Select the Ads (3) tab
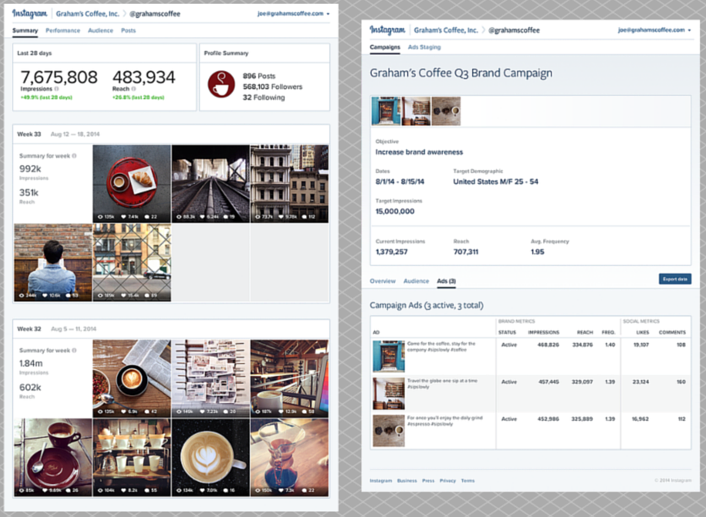 446,281
